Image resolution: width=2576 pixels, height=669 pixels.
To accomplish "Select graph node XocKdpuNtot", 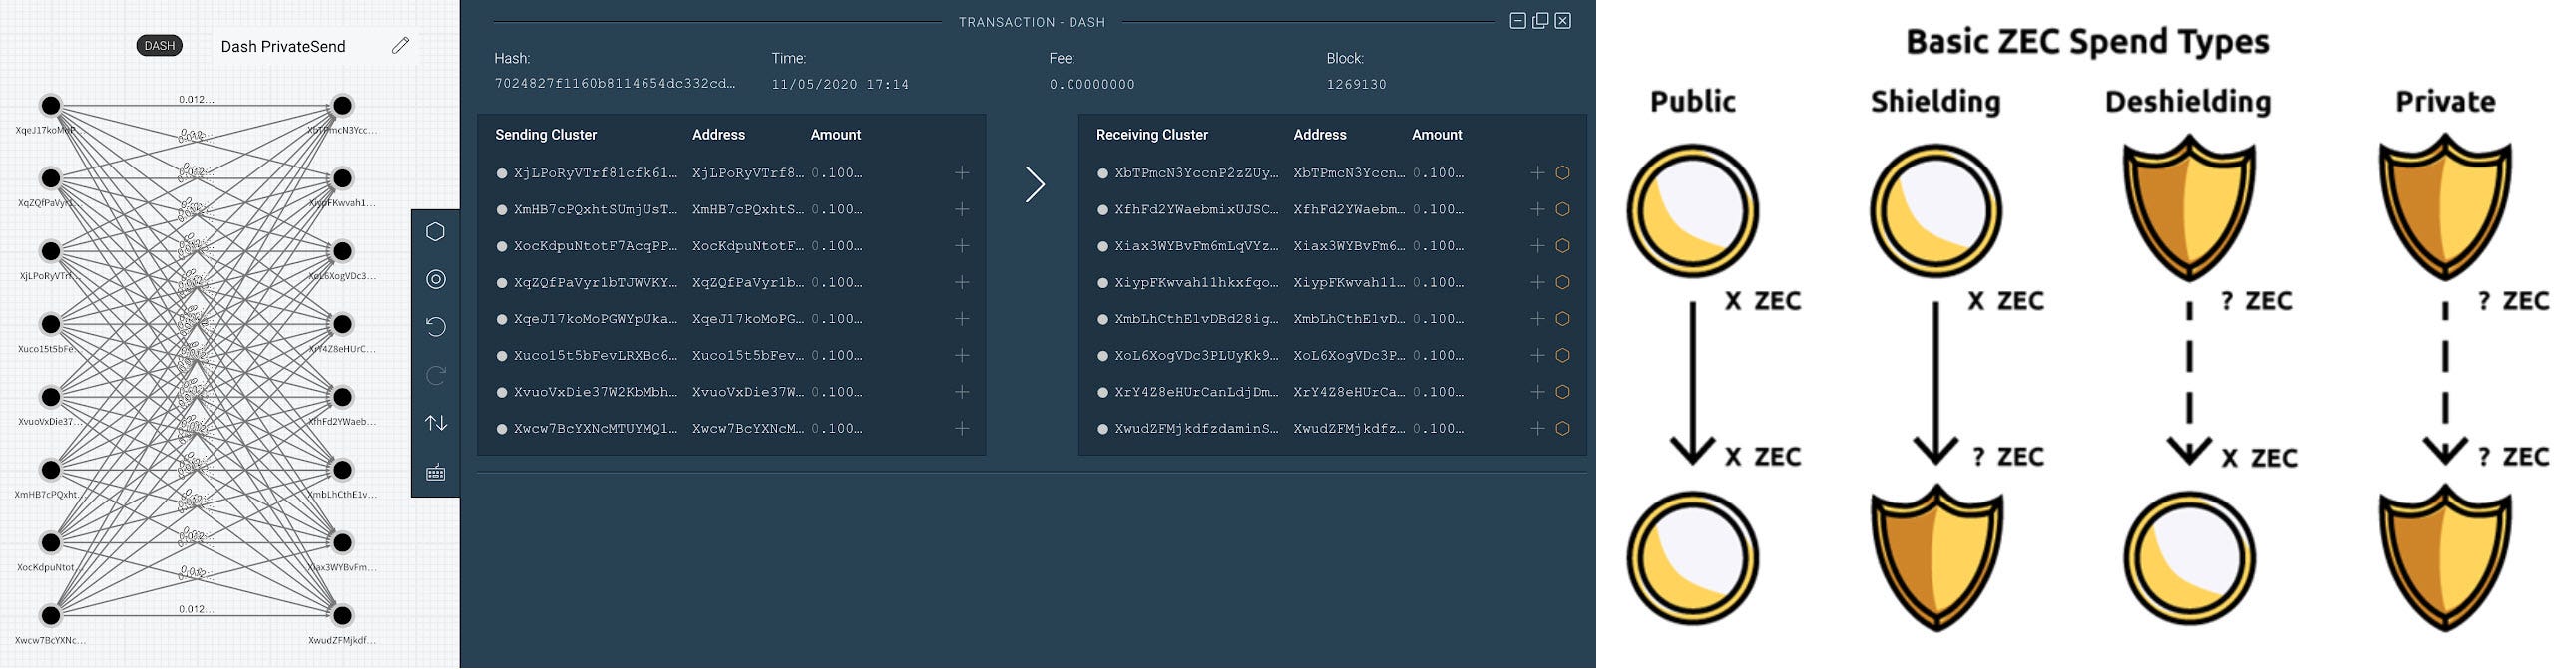I will [x=50, y=542].
